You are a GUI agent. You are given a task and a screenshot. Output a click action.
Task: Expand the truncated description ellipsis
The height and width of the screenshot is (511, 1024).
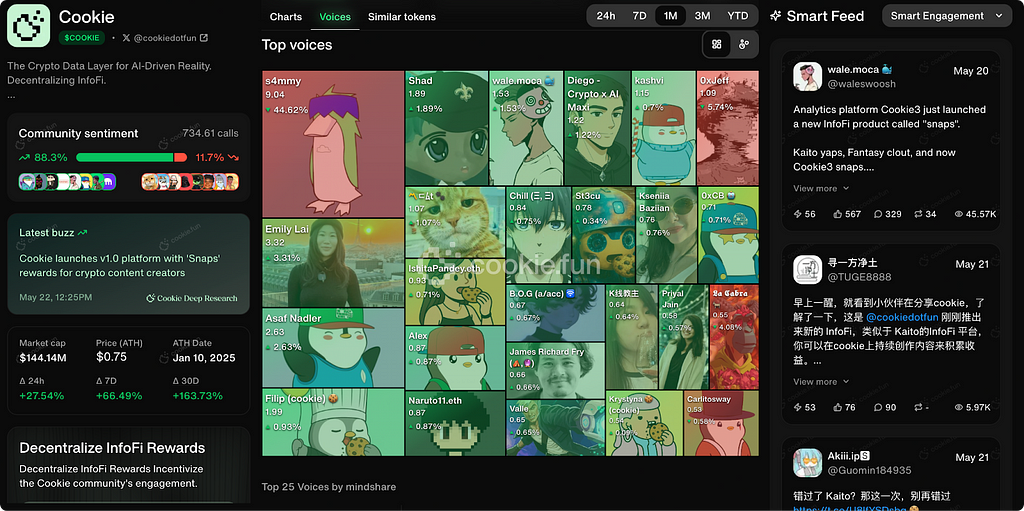point(11,95)
